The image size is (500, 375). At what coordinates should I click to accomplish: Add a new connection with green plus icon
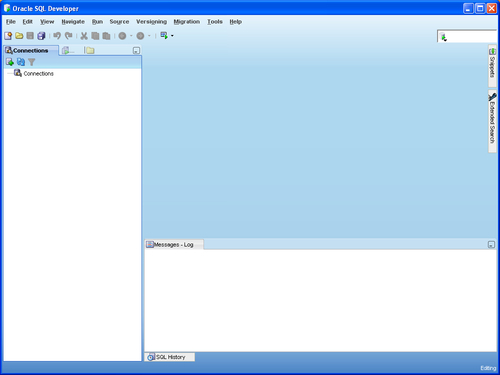[10, 62]
